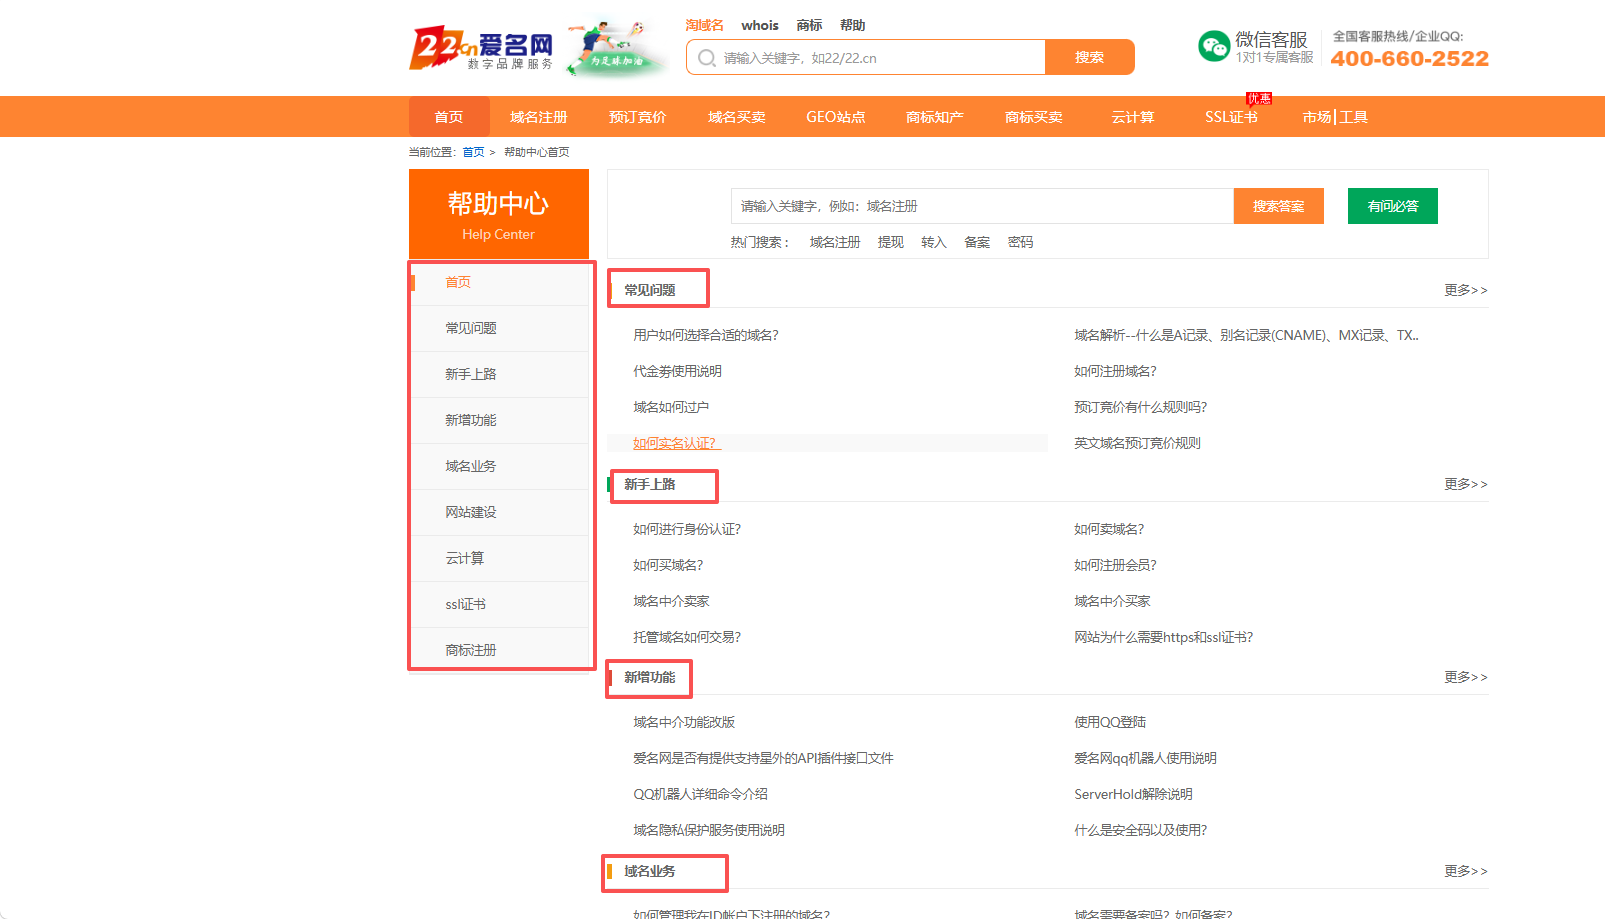The height and width of the screenshot is (919, 1605).
Task: Click the 22.cn 爱名网 logo
Action: (481, 48)
